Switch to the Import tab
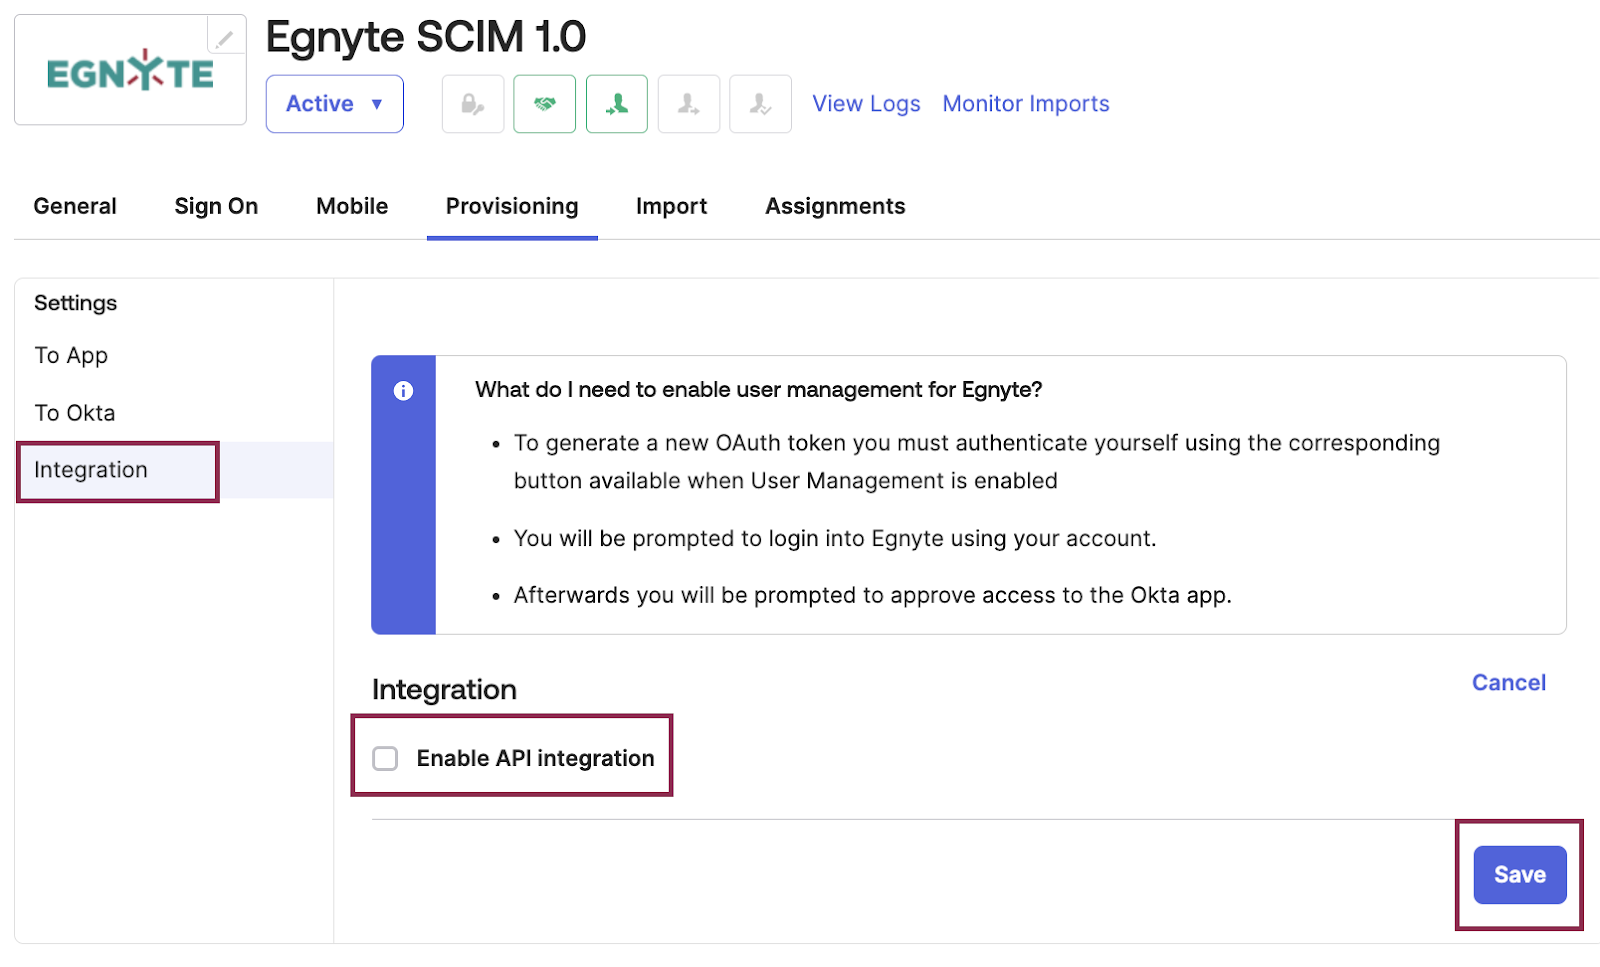The height and width of the screenshot is (967, 1600). [x=671, y=206]
